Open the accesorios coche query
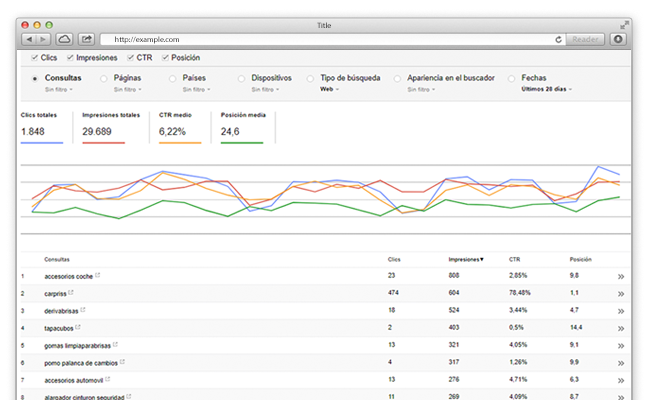Image resolution: width=650 pixels, height=400 pixels. click(68, 276)
